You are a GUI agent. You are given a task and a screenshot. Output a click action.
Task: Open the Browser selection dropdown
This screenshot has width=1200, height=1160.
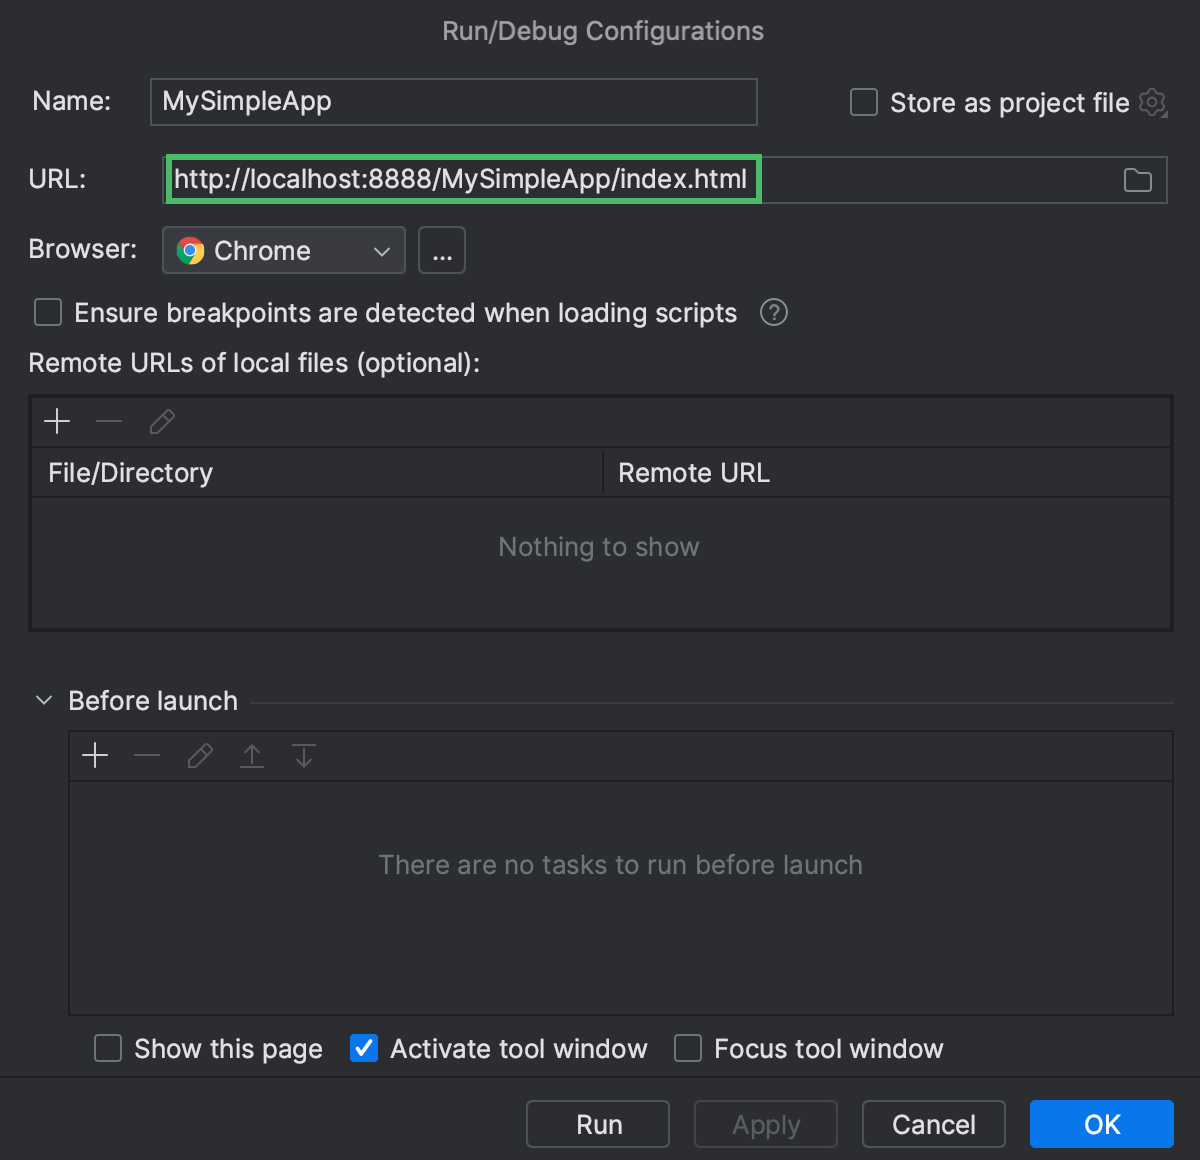coord(283,250)
